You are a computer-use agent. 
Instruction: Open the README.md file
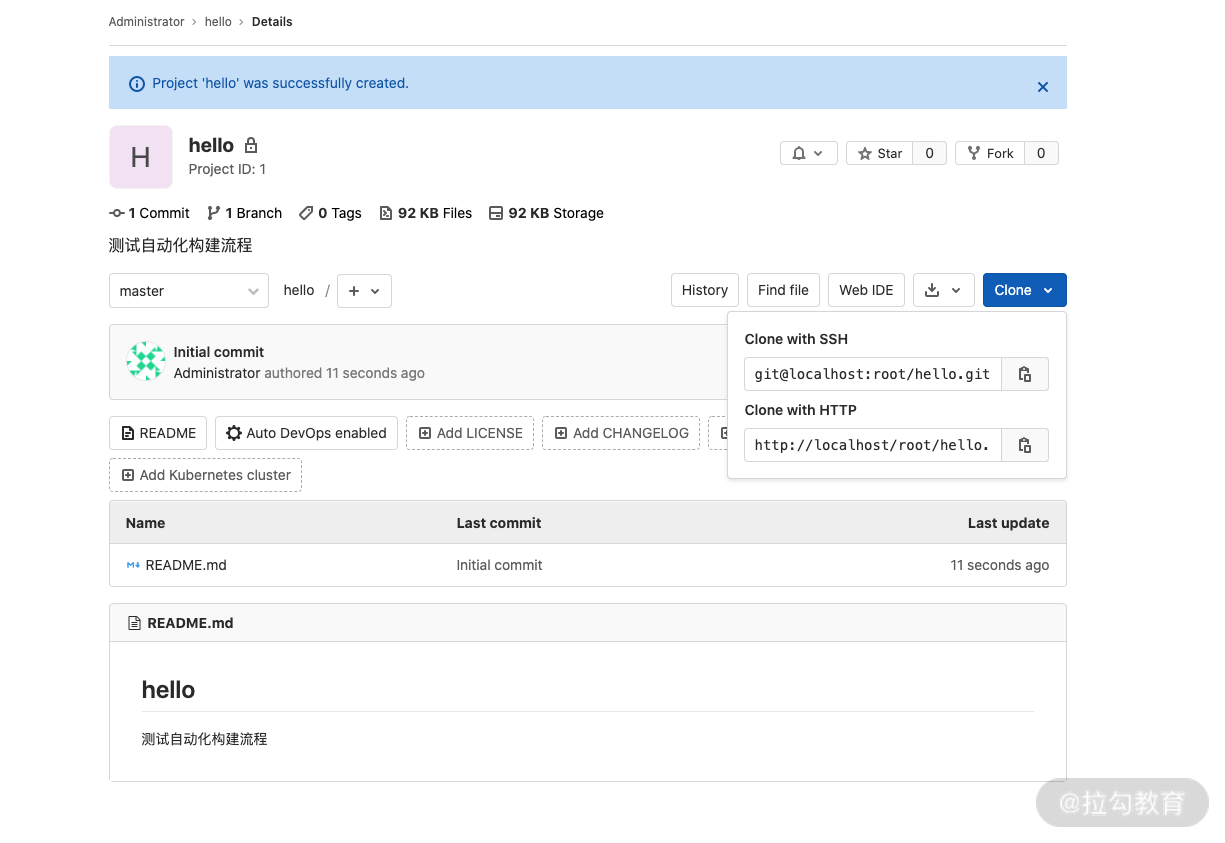tap(186, 565)
